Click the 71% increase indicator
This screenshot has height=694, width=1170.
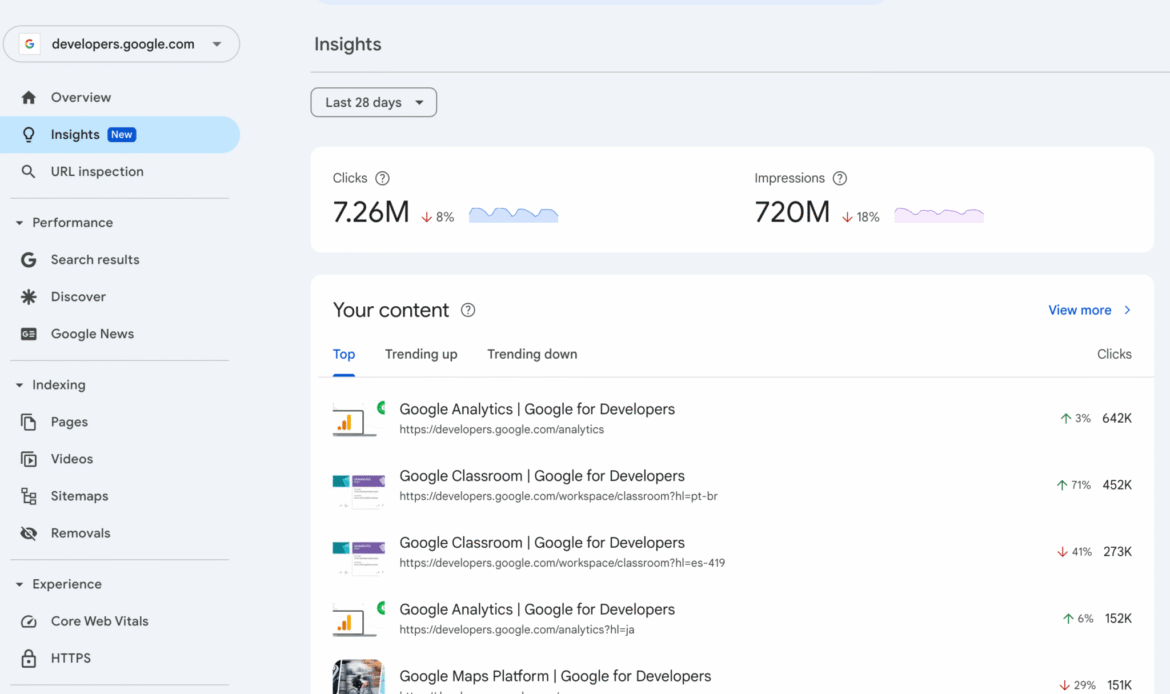pyautogui.click(x=1073, y=485)
